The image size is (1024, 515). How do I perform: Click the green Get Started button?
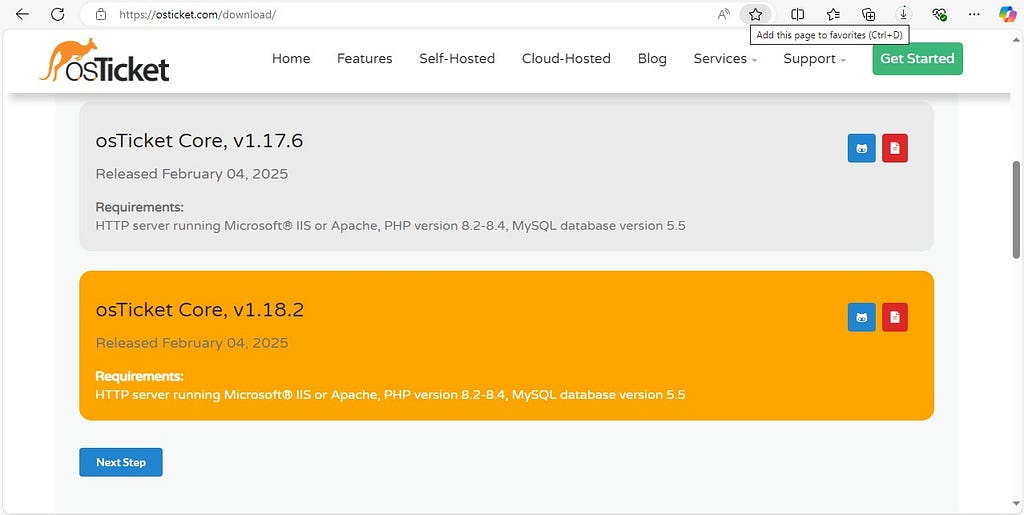[917, 59]
